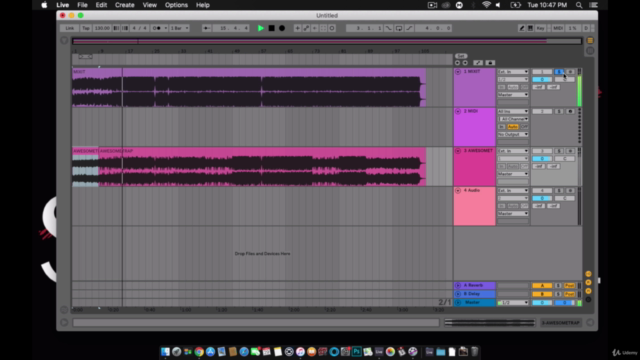Set track 2 MIDI monitor to Auto
Screen dimensions: 640x360
pos(513,127)
